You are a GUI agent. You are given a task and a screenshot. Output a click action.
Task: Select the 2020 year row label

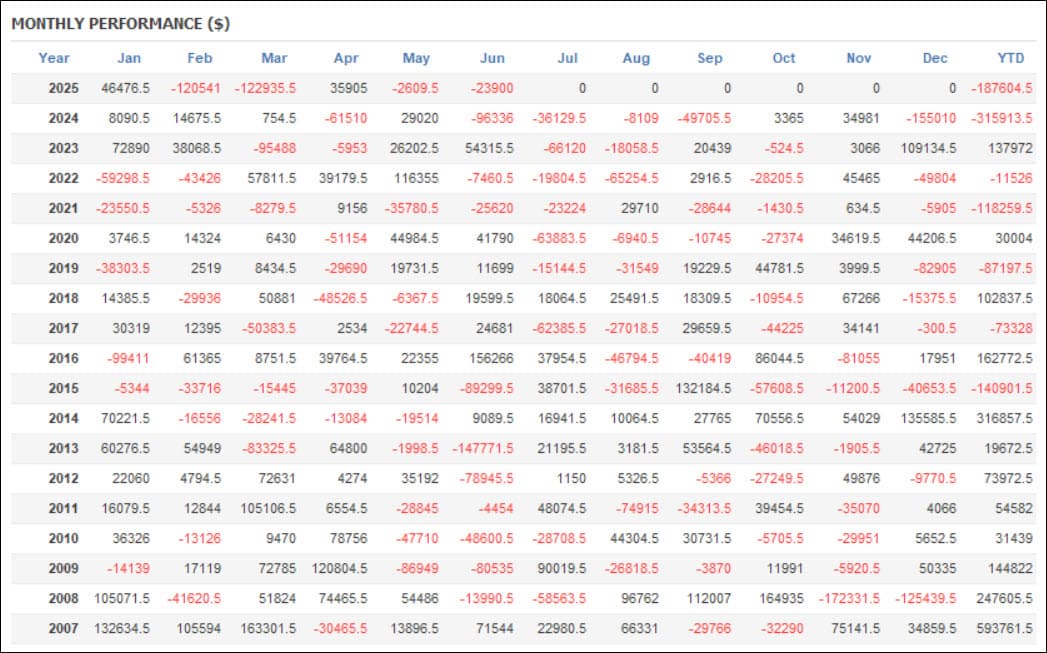pyautogui.click(x=63, y=238)
